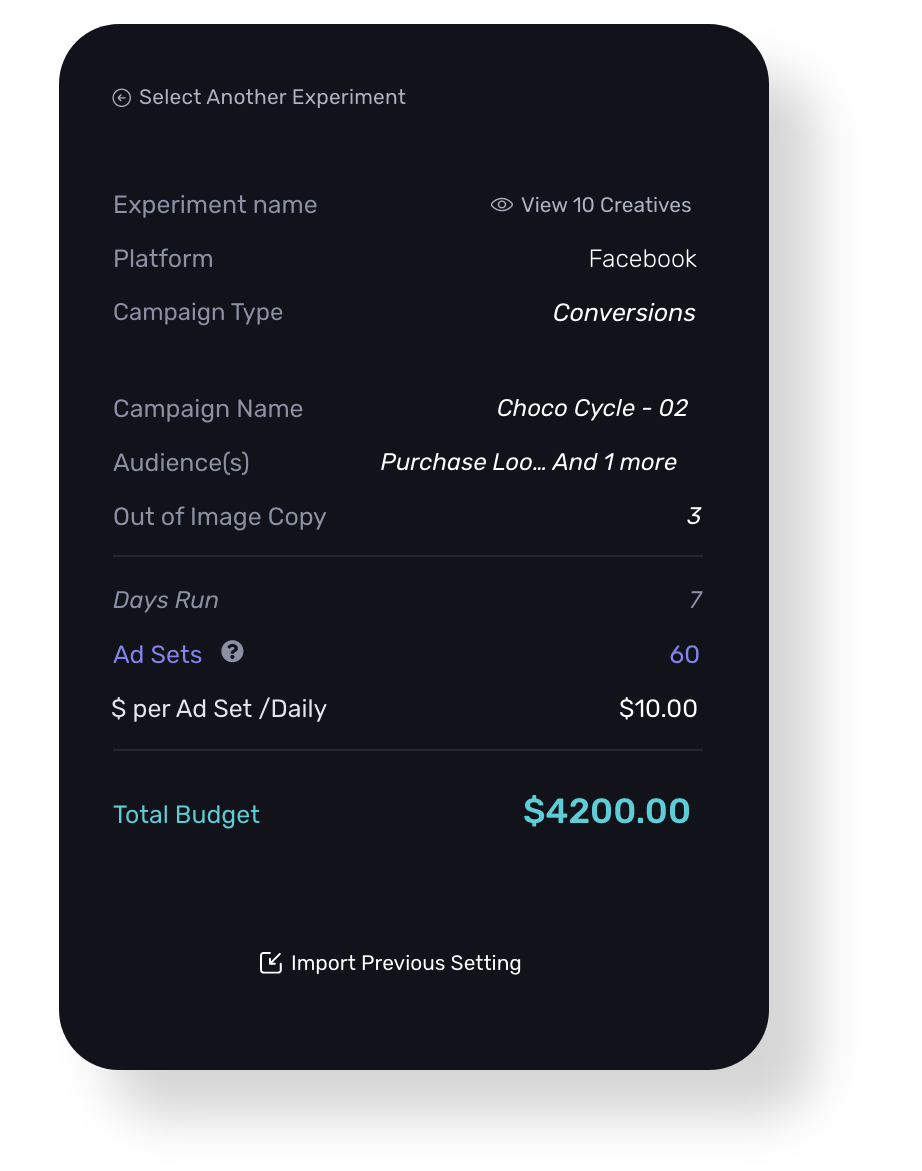Screen dimensions: 922x1171
Task: Open the Ad Sets help question mark
Action: pos(232,652)
